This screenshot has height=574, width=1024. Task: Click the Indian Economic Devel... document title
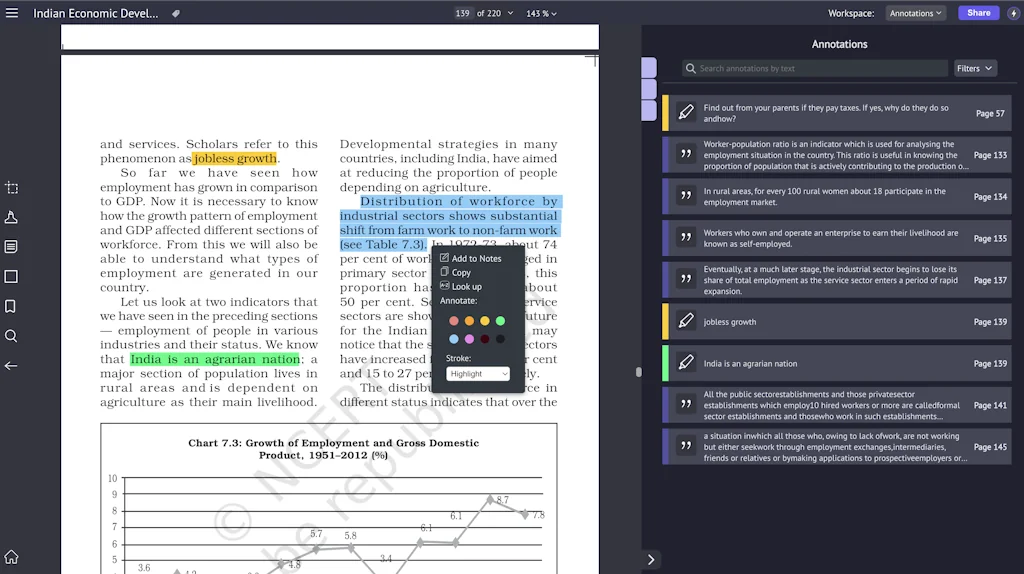click(96, 13)
